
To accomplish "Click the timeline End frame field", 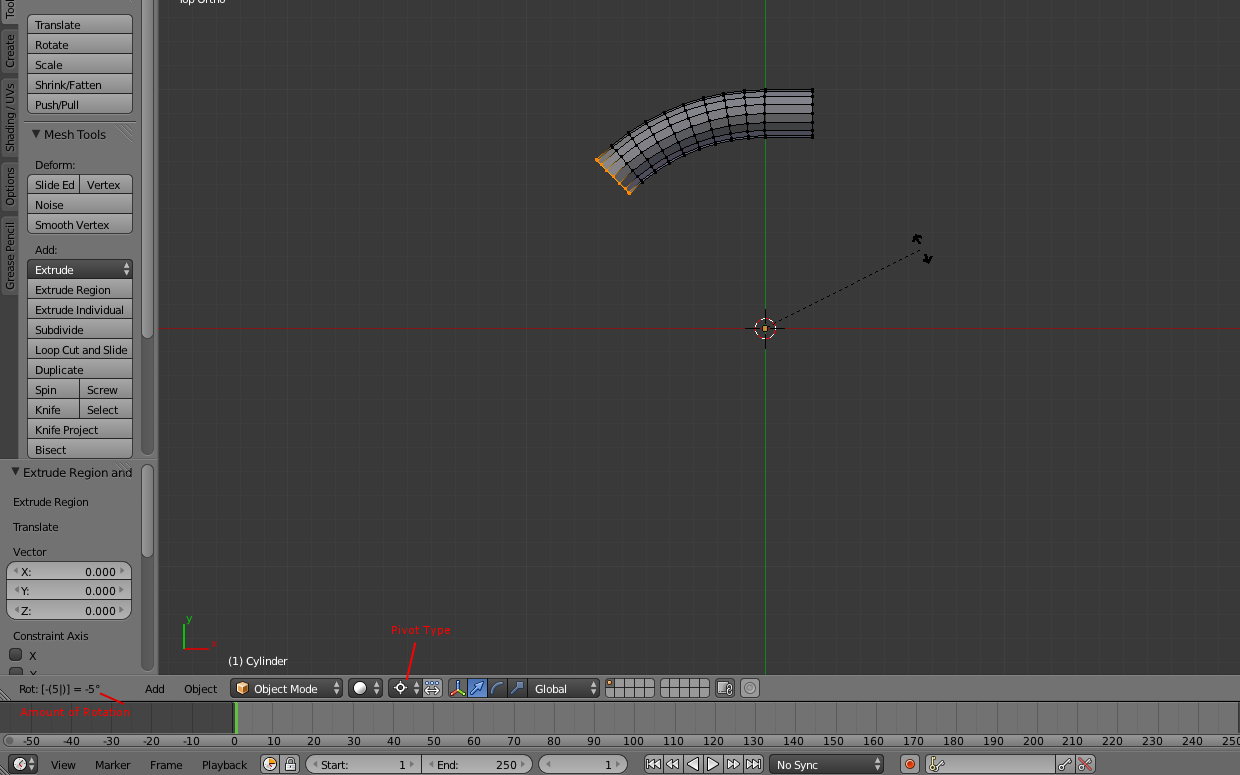I will tap(478, 764).
